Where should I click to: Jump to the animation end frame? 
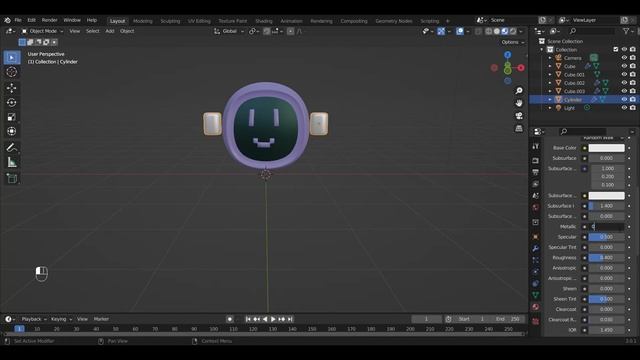290,319
